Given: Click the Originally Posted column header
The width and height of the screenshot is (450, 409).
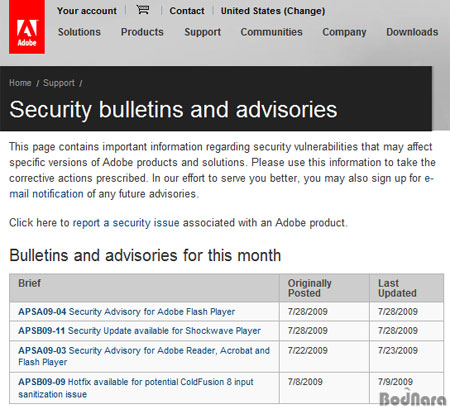Looking at the screenshot, I should click(x=310, y=288).
